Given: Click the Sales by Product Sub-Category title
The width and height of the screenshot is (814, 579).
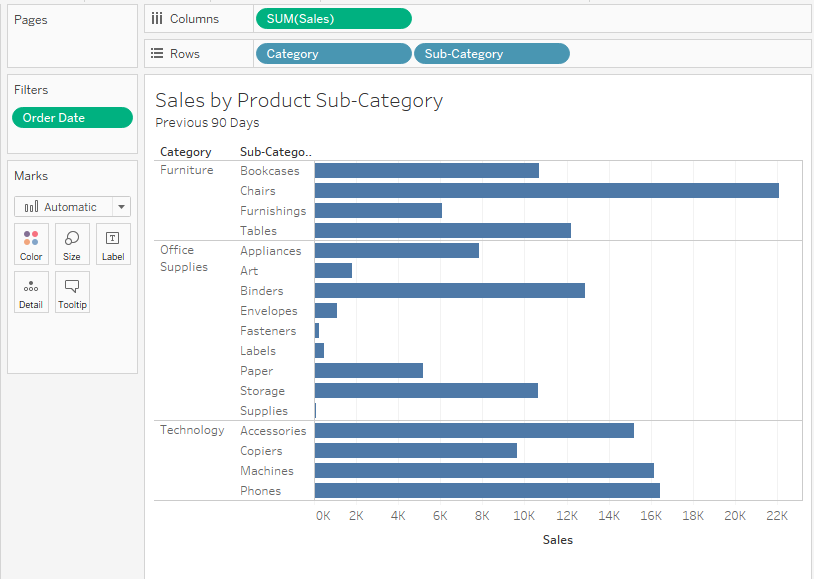Looking at the screenshot, I should [299, 100].
